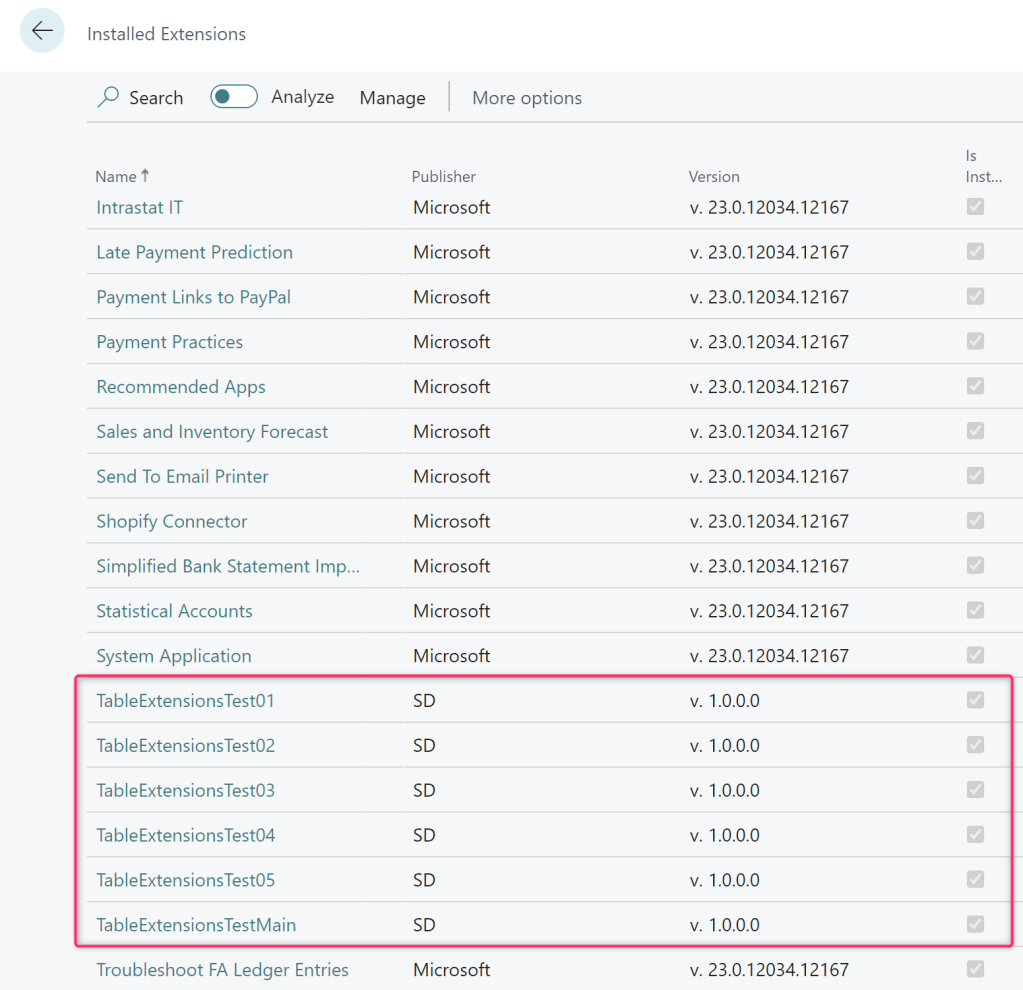Click the Is Installed checkbox for TableExtensionsTest03
The image size is (1023, 990).
[975, 790]
